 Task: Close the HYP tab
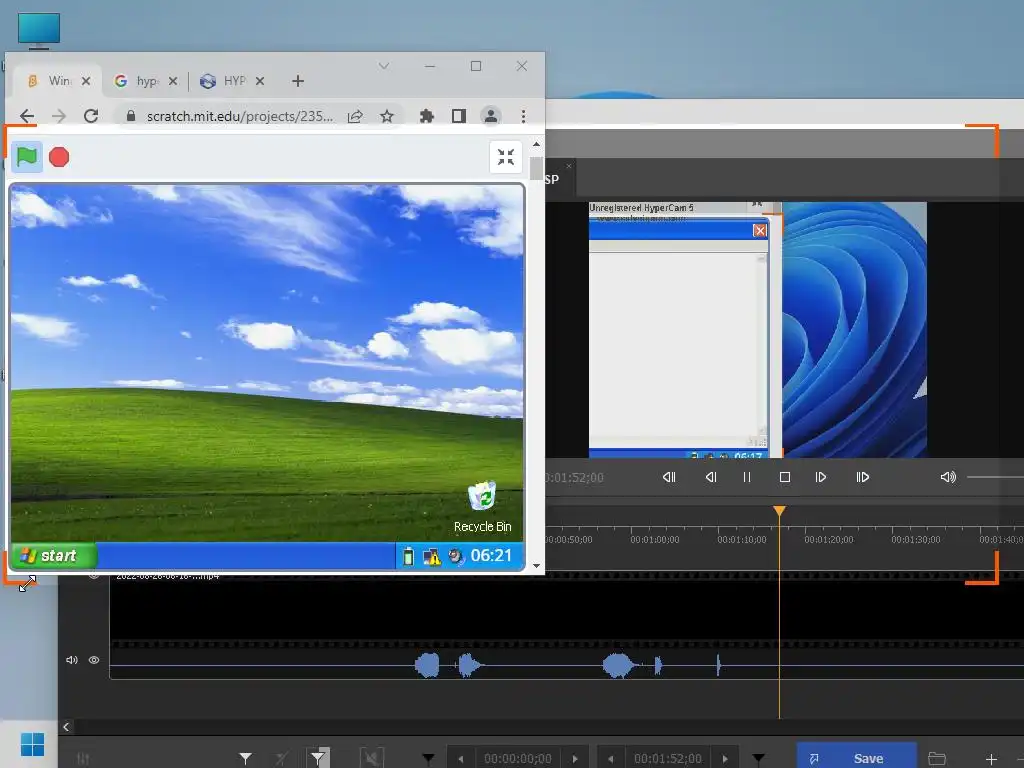(260, 81)
